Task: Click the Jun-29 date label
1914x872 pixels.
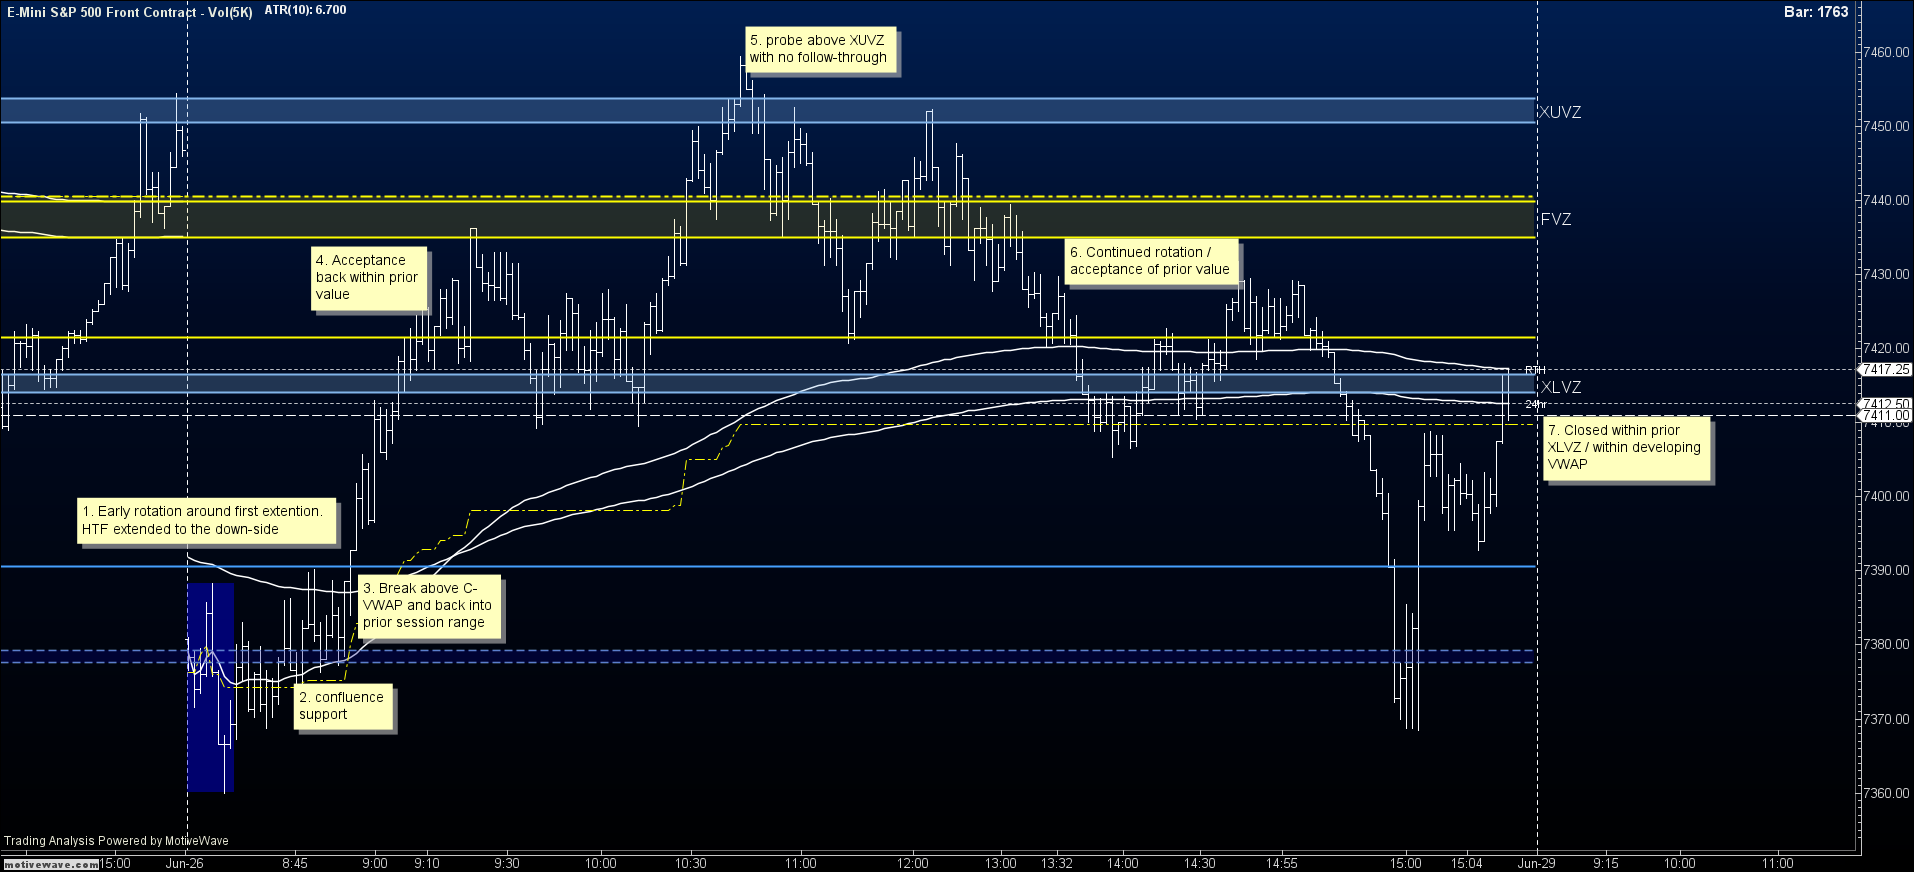Action: pos(1537,863)
